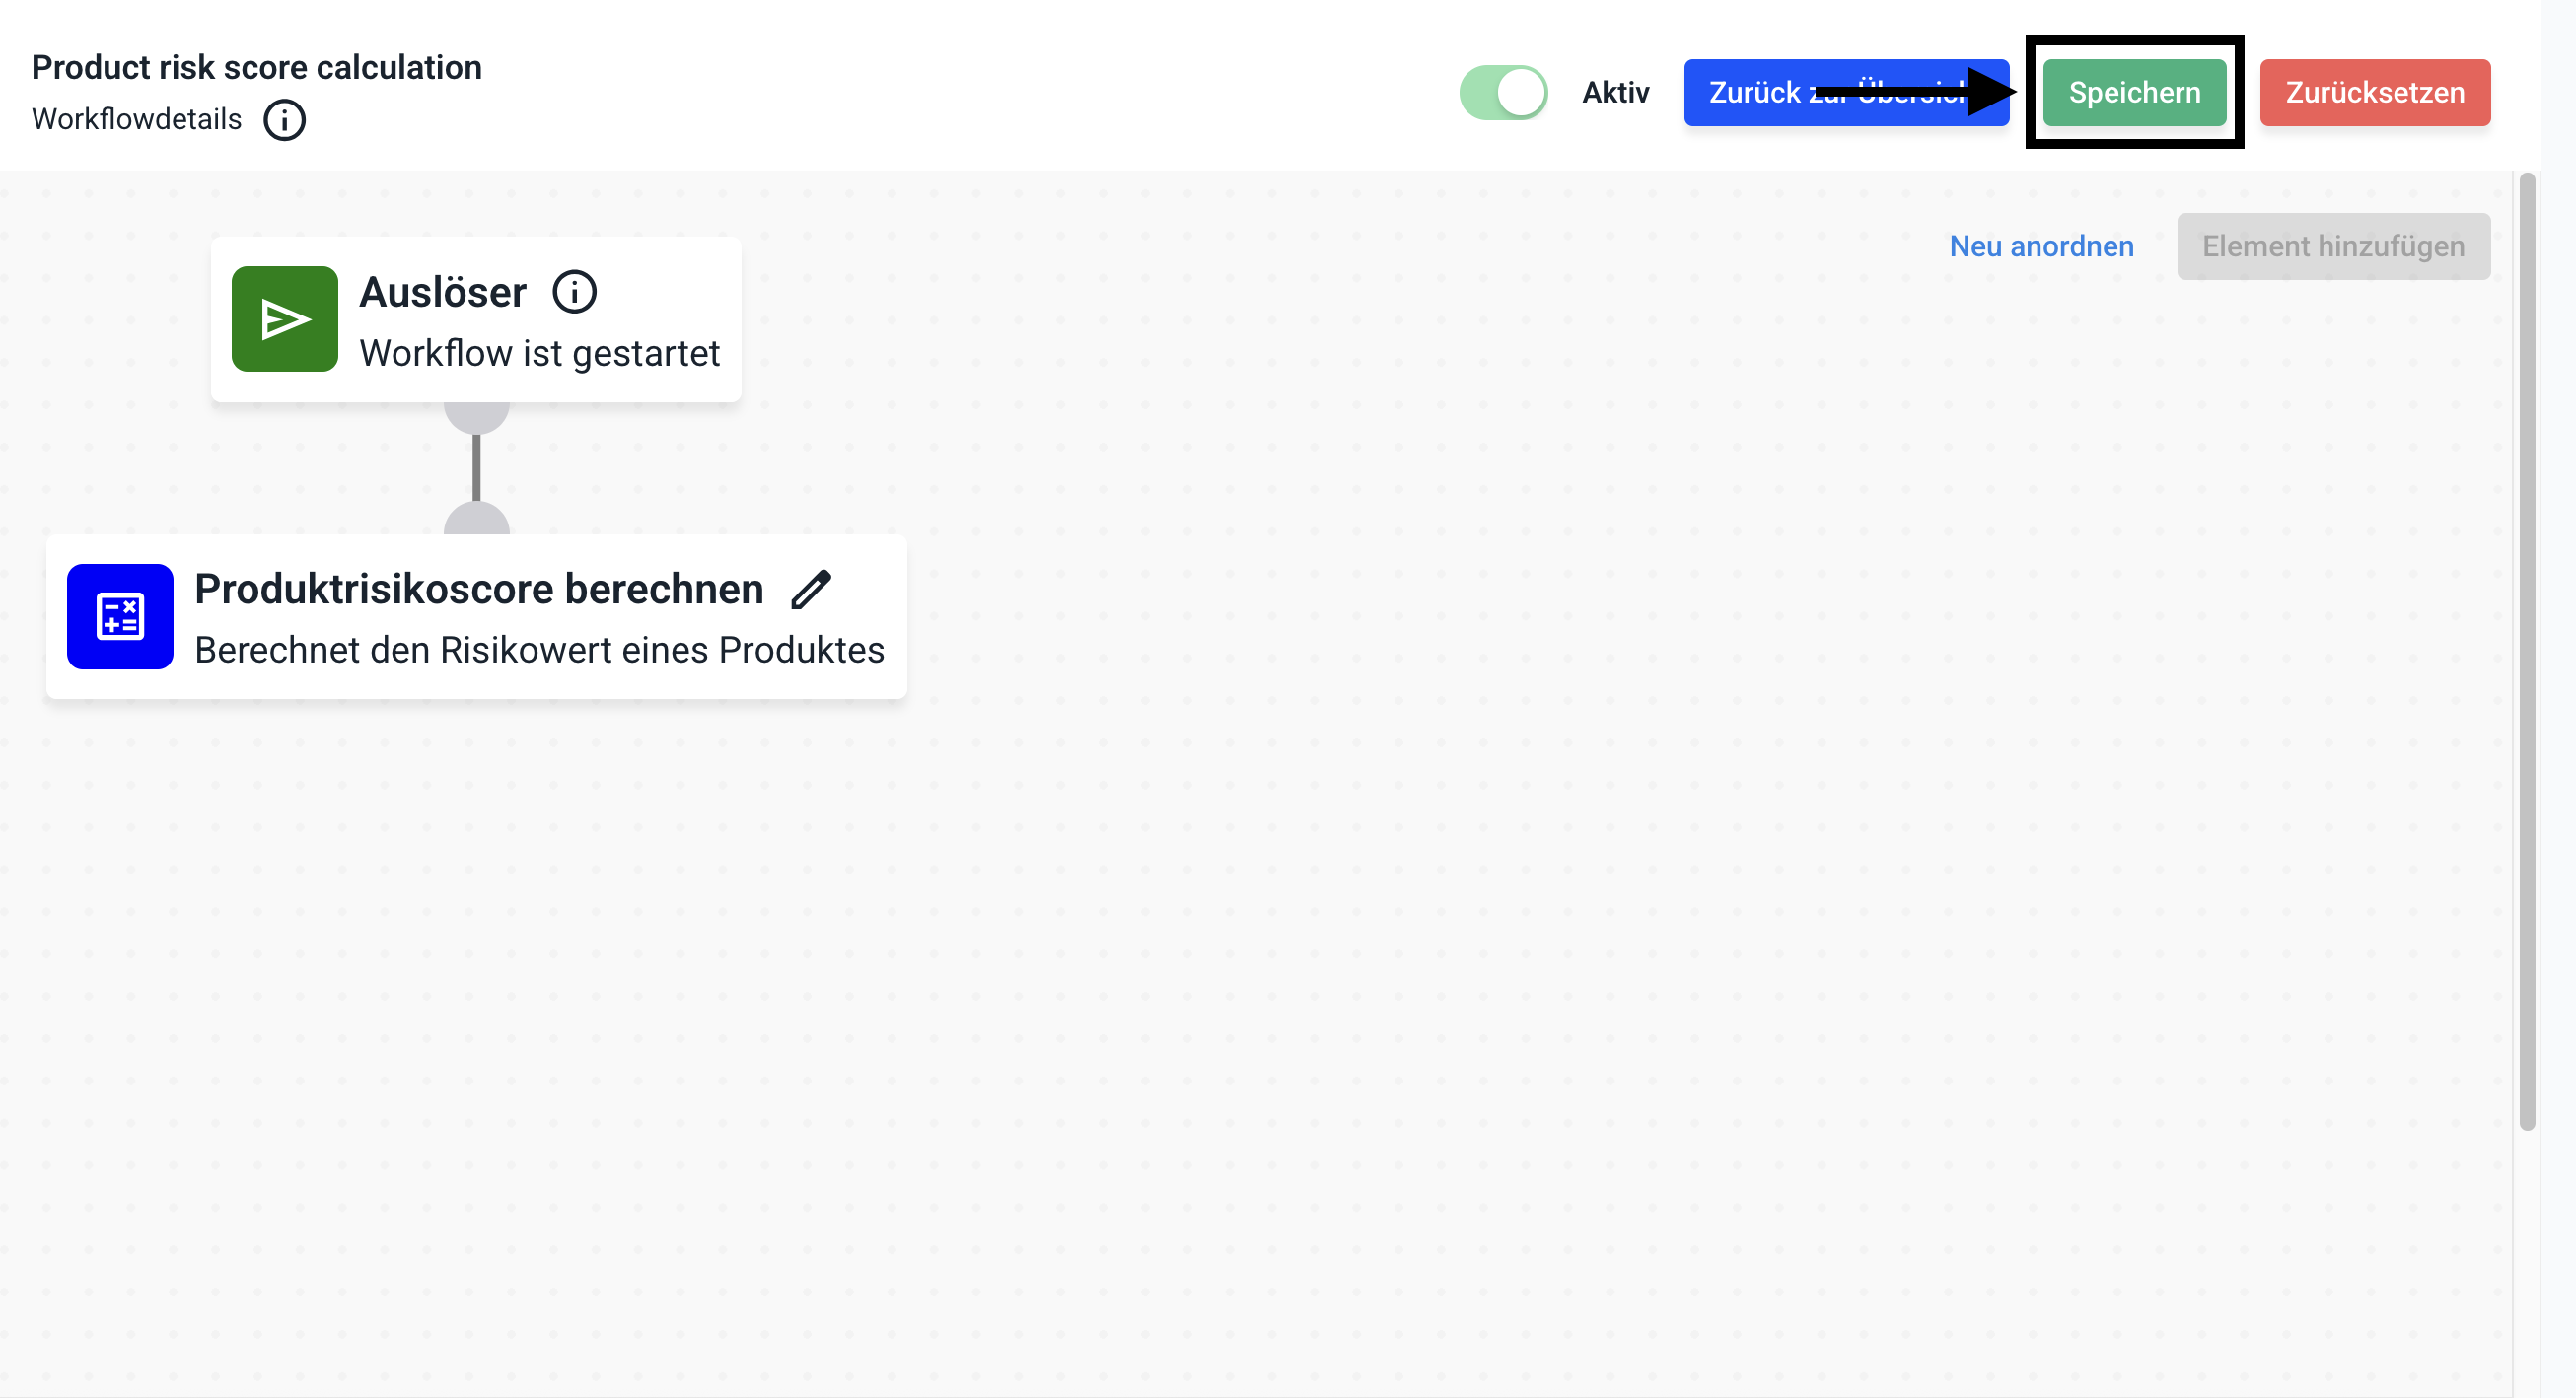
Task: Click the connector handle above Produktrisikoscore node
Action: (x=477, y=520)
